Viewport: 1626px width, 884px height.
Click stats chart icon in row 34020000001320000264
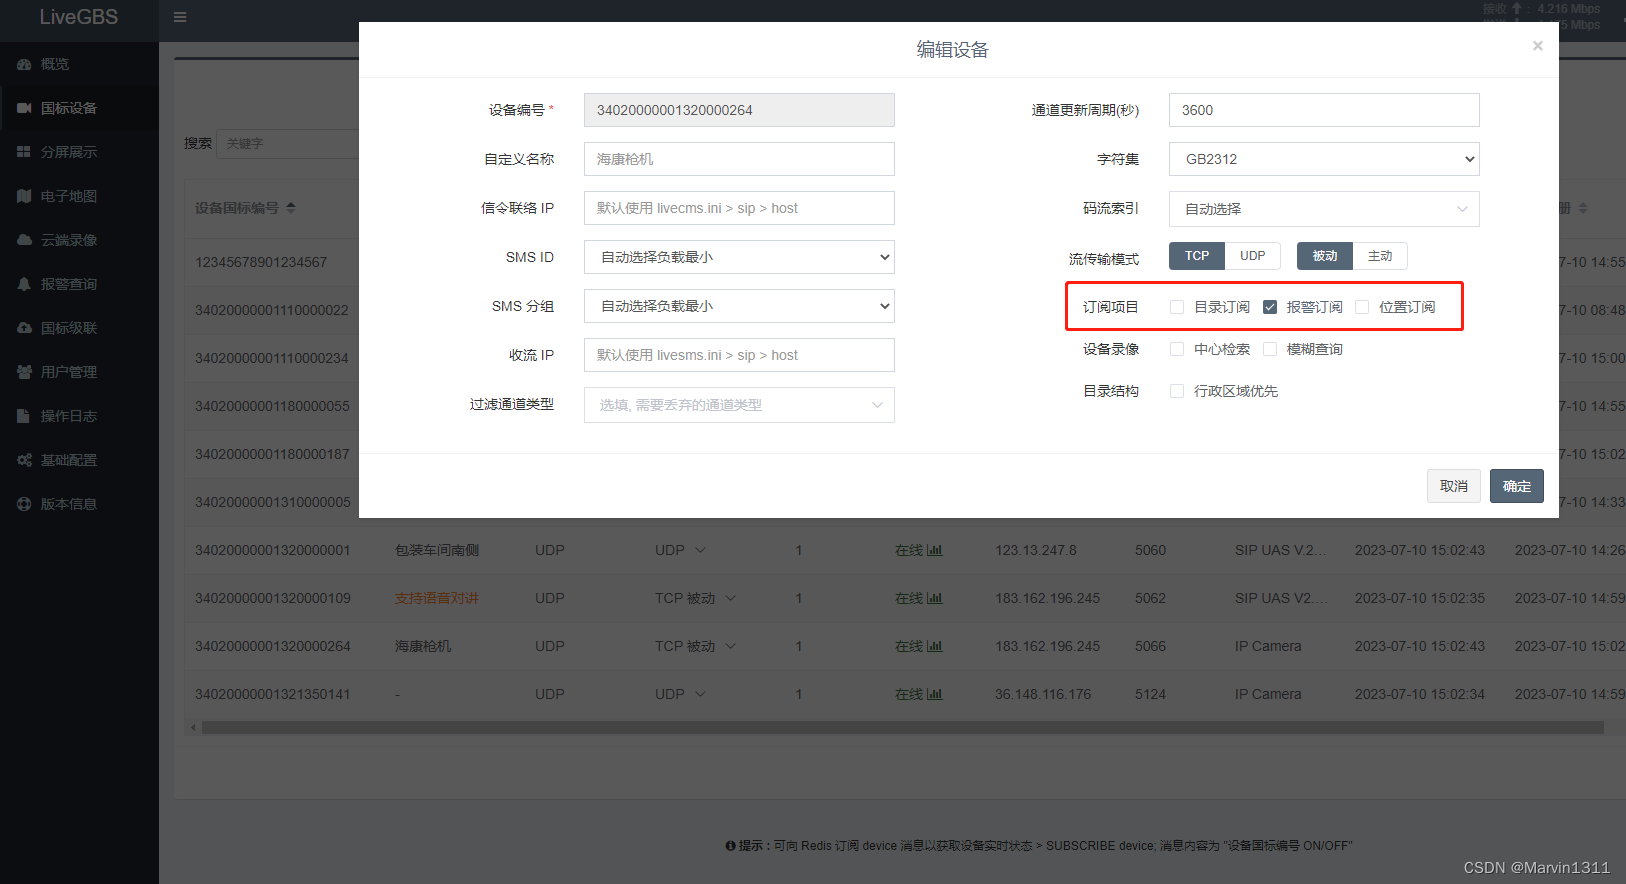click(935, 646)
